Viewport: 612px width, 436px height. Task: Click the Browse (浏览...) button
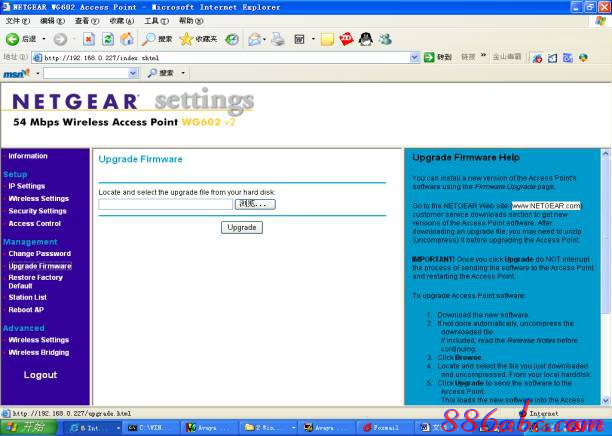(255, 204)
